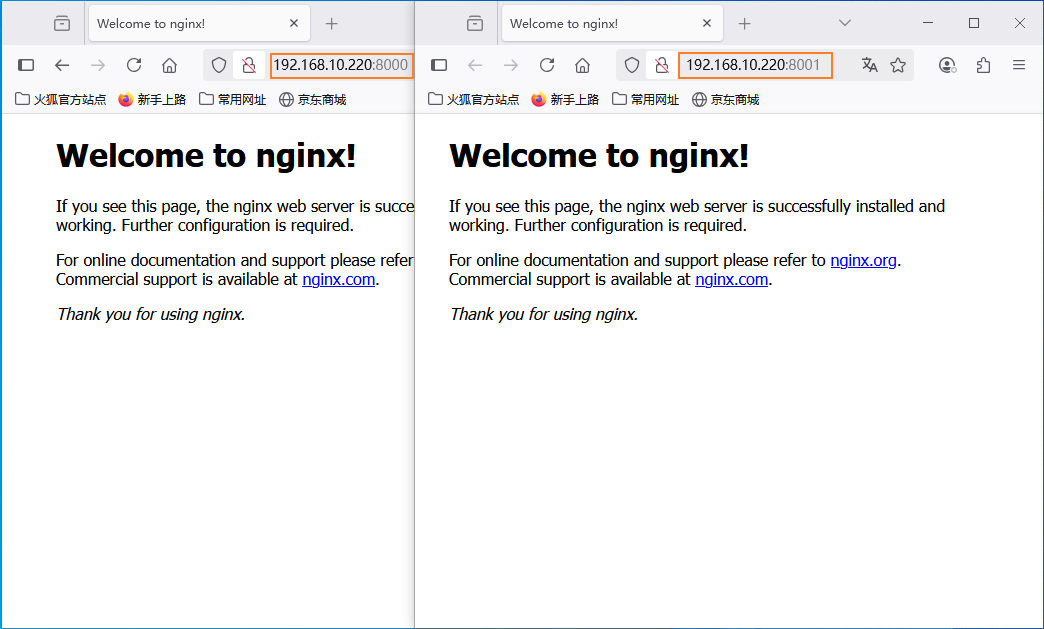Toggle sidebar in the left window
Image resolution: width=1044 pixels, height=629 pixels.
(x=26, y=65)
